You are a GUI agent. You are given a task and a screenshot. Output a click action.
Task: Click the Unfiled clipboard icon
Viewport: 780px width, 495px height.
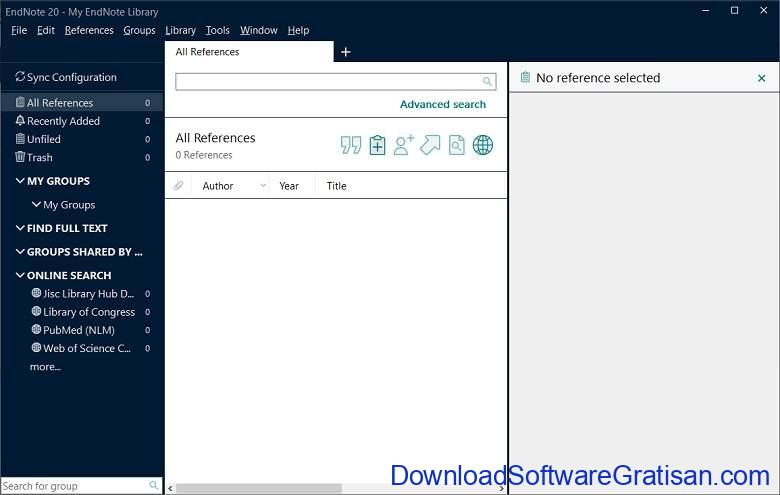coord(20,139)
